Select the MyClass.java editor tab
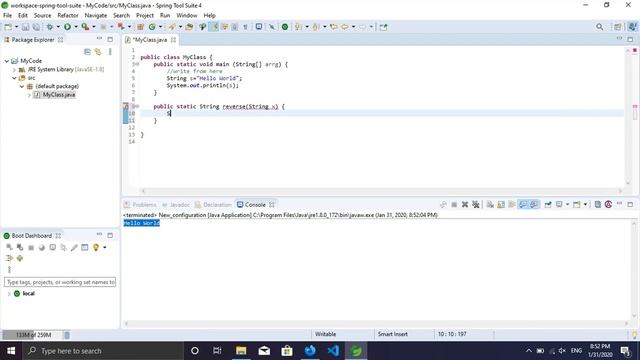The height and width of the screenshot is (360, 640). pyautogui.click(x=150, y=40)
